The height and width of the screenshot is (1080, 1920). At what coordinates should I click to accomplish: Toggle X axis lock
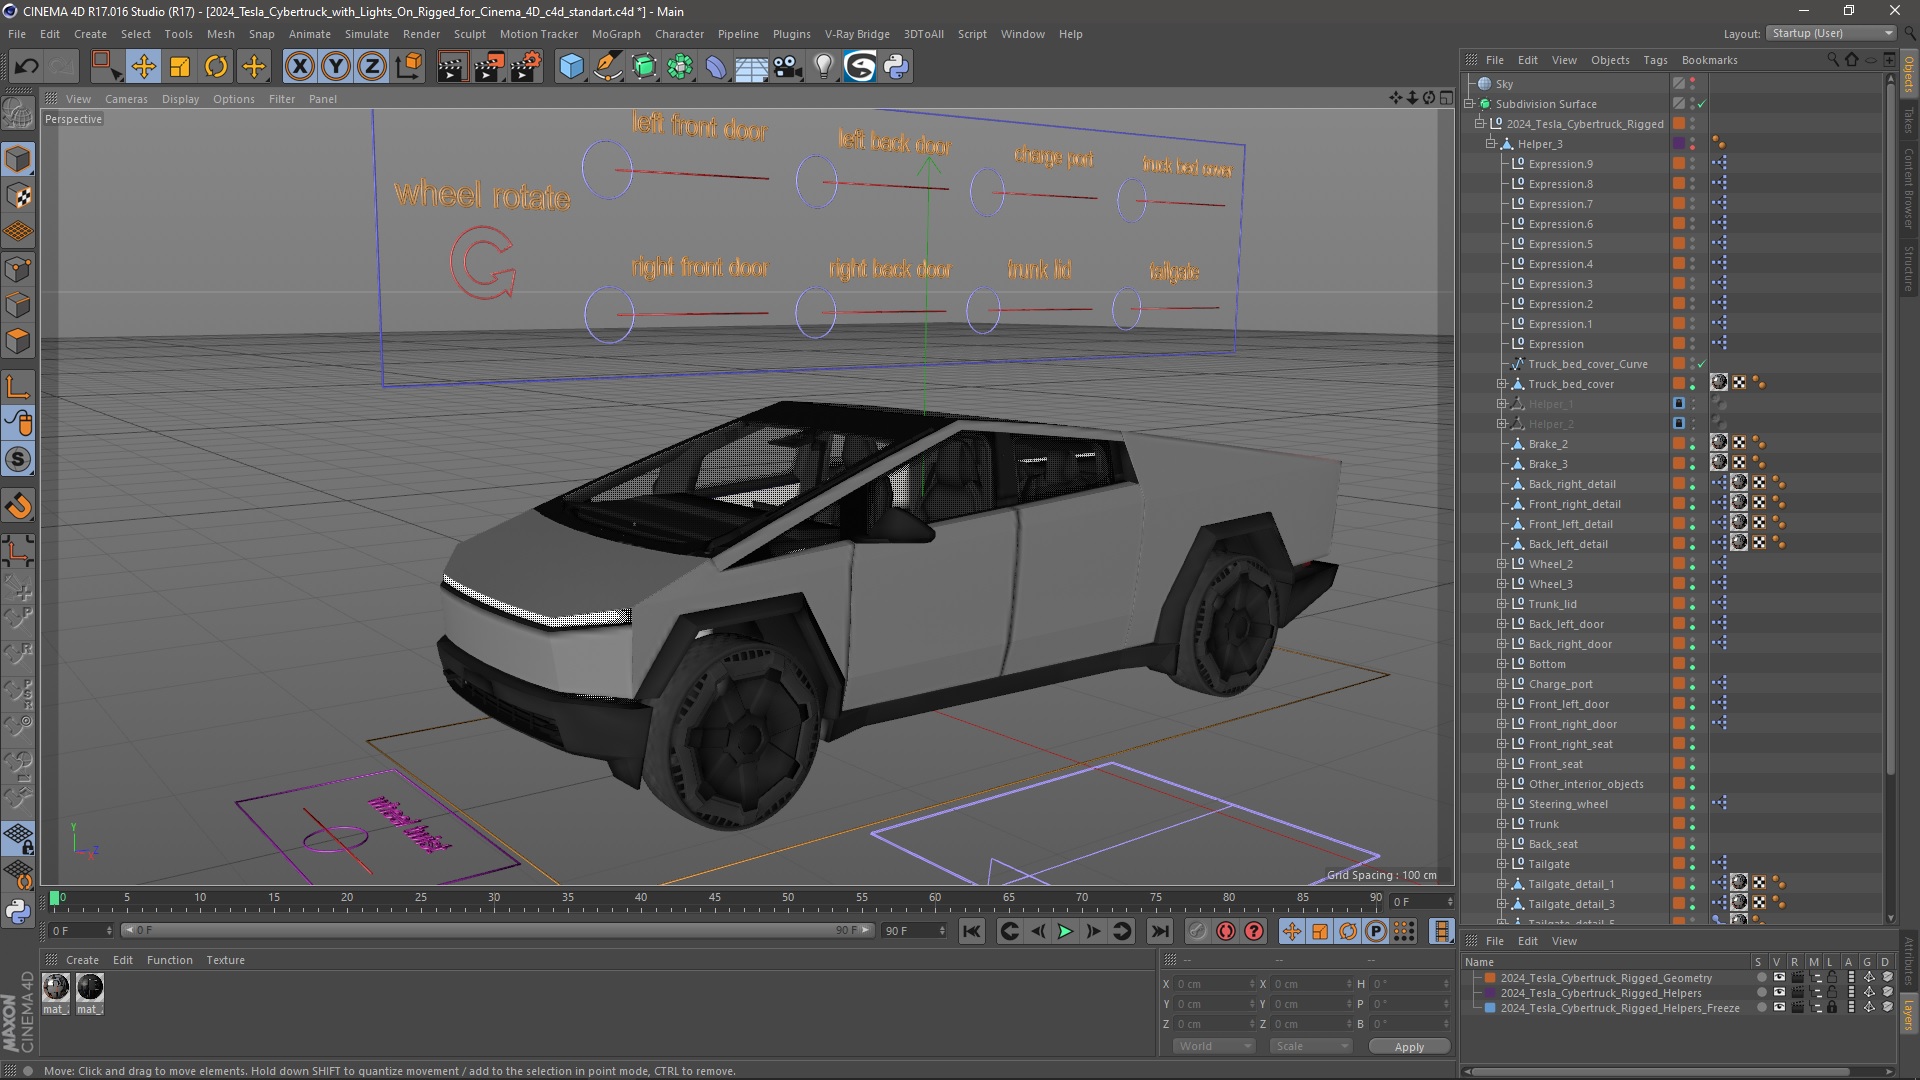(299, 67)
